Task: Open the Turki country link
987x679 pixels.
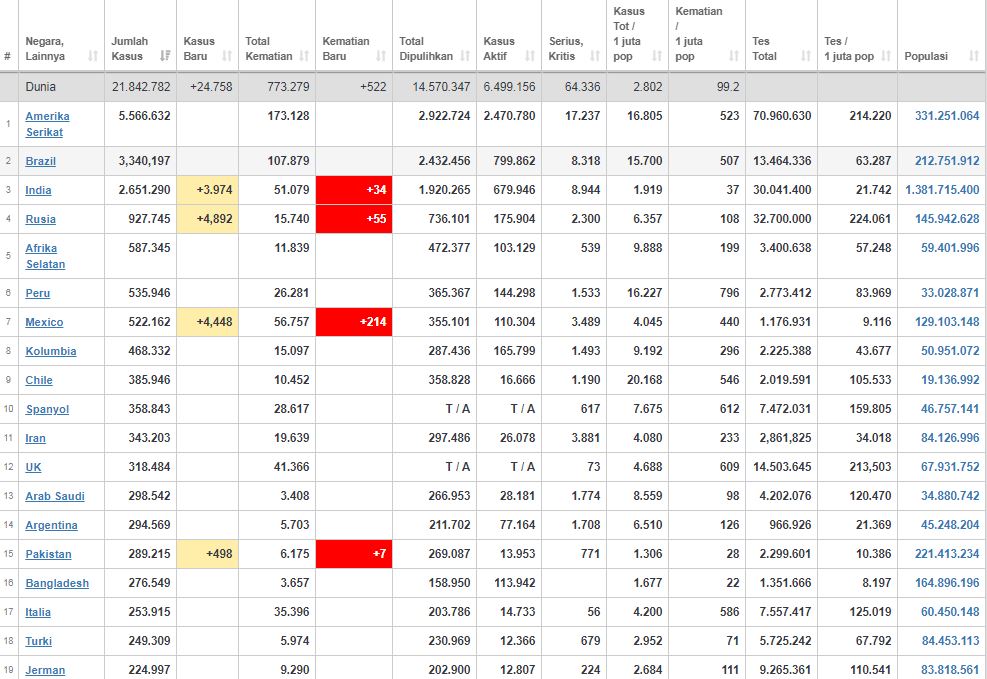Action: 38,641
